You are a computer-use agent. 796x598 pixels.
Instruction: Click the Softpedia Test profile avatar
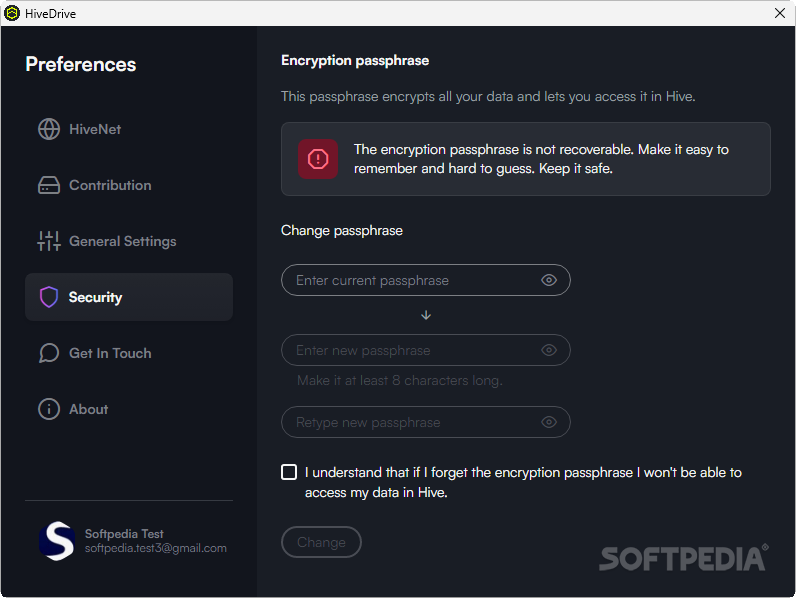click(57, 541)
